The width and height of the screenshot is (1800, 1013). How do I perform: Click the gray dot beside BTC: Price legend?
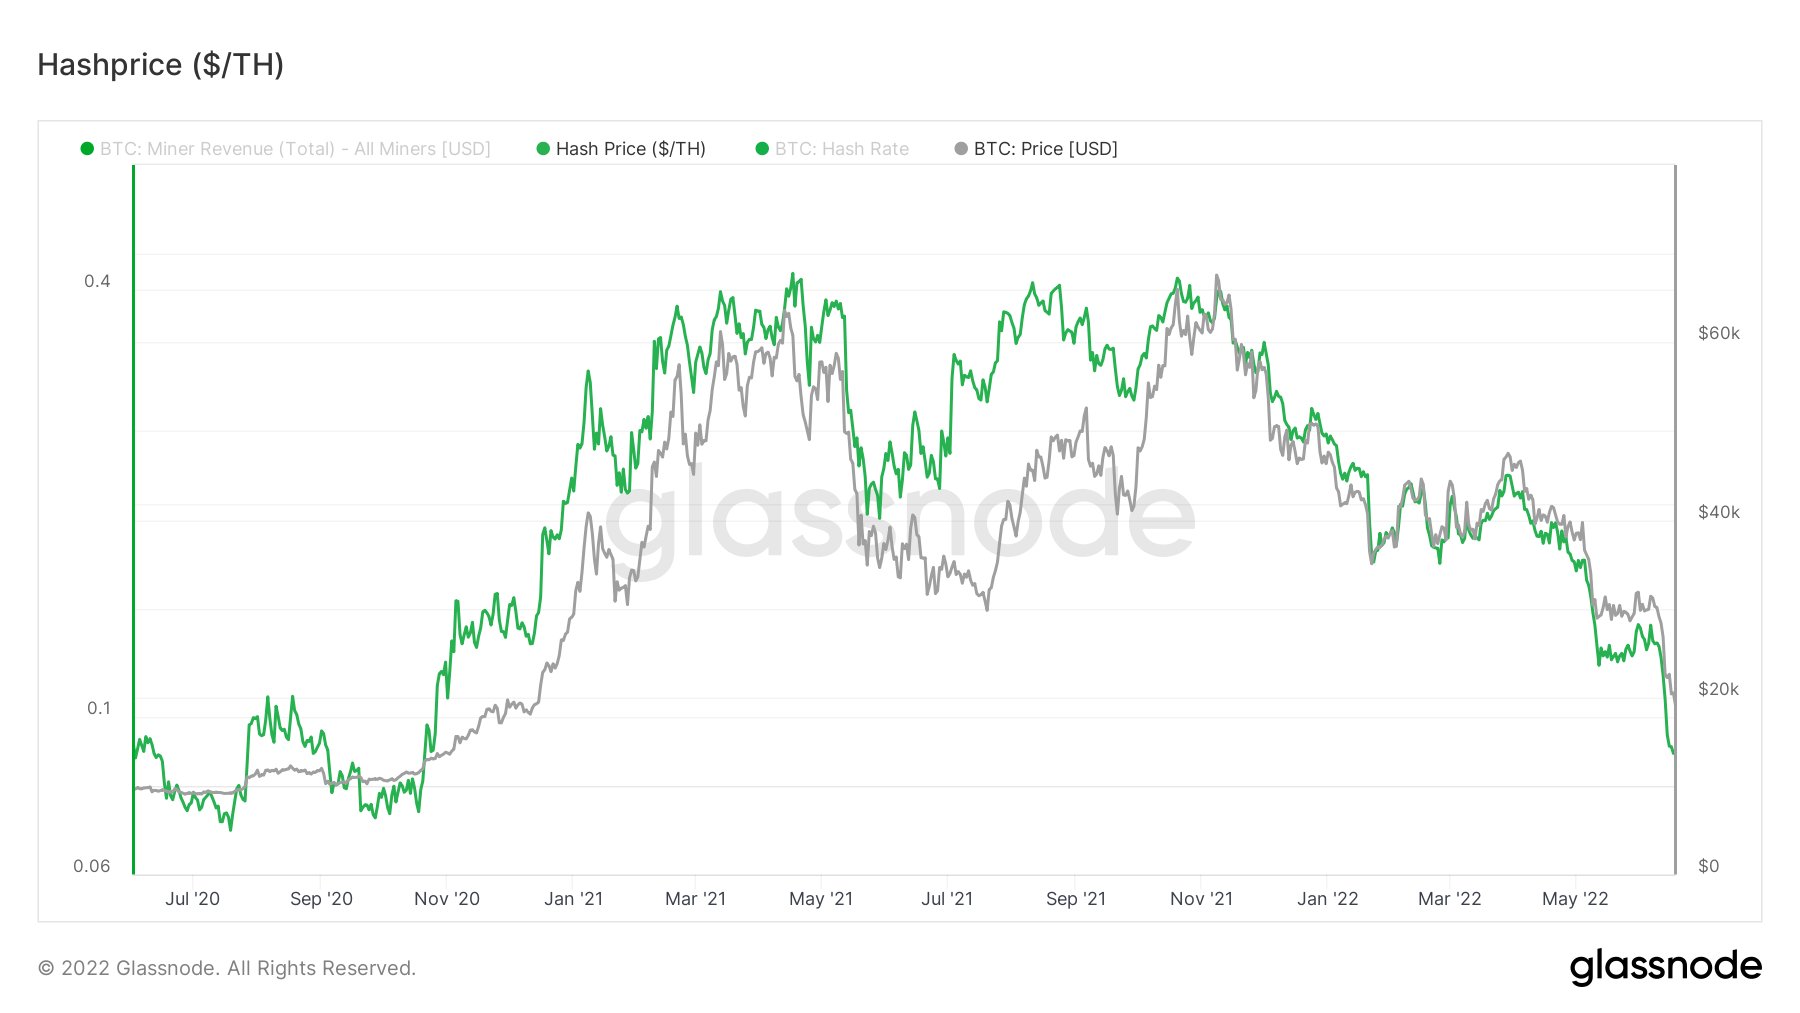click(x=961, y=149)
